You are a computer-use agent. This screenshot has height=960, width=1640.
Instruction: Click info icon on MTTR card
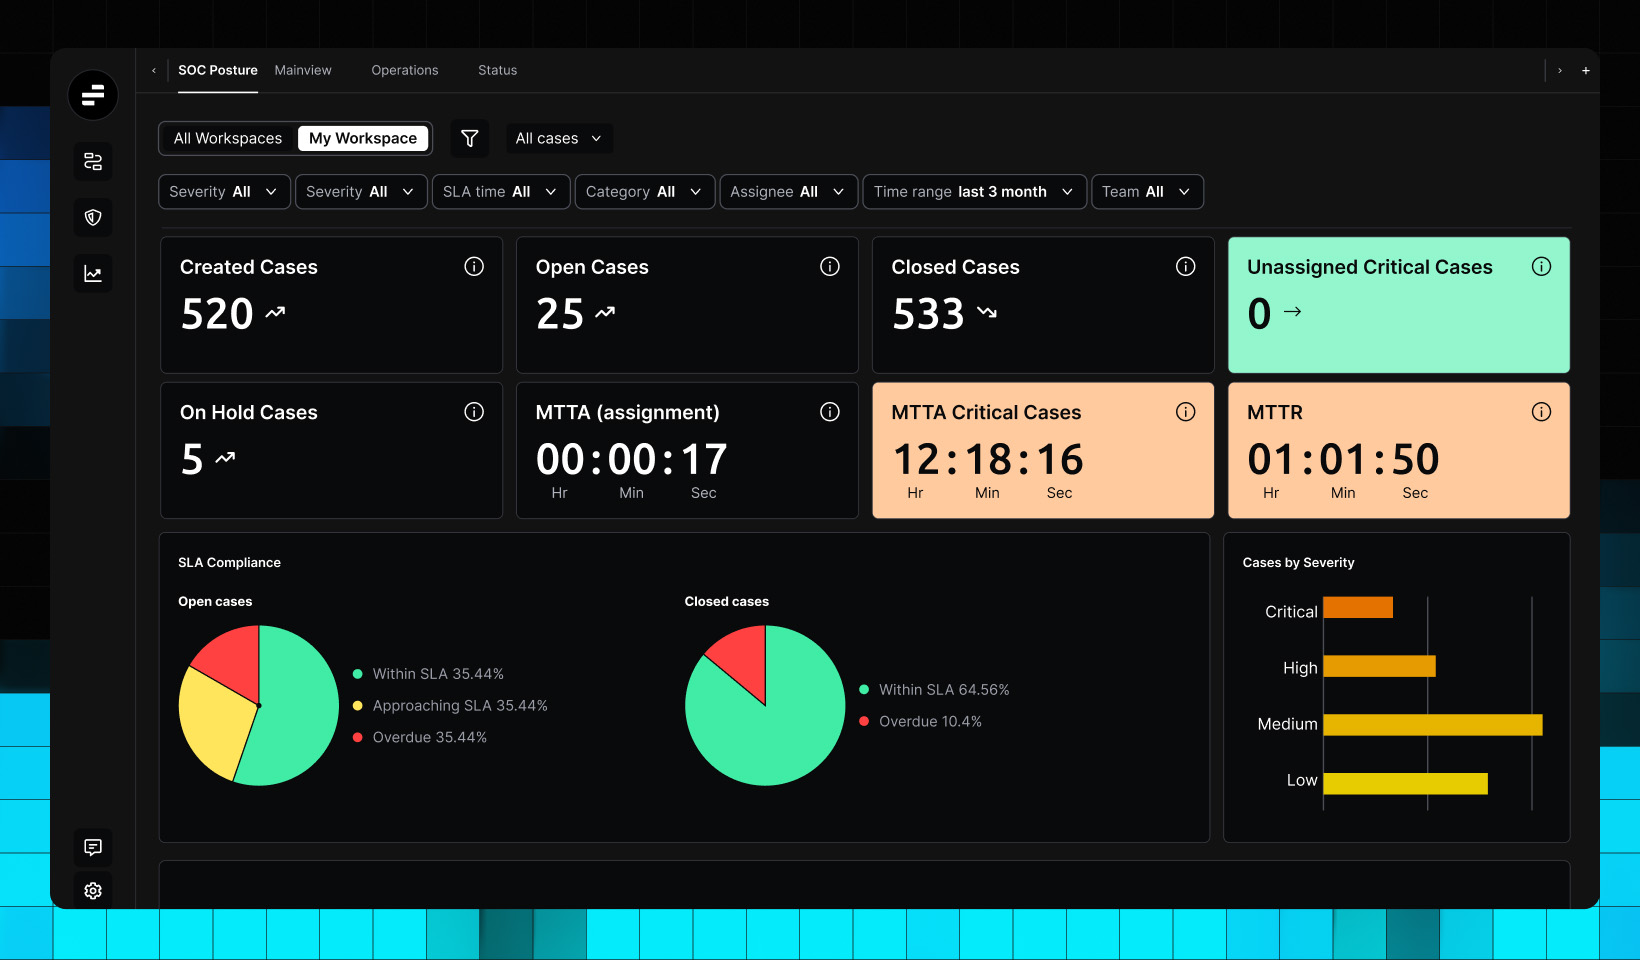click(1541, 412)
